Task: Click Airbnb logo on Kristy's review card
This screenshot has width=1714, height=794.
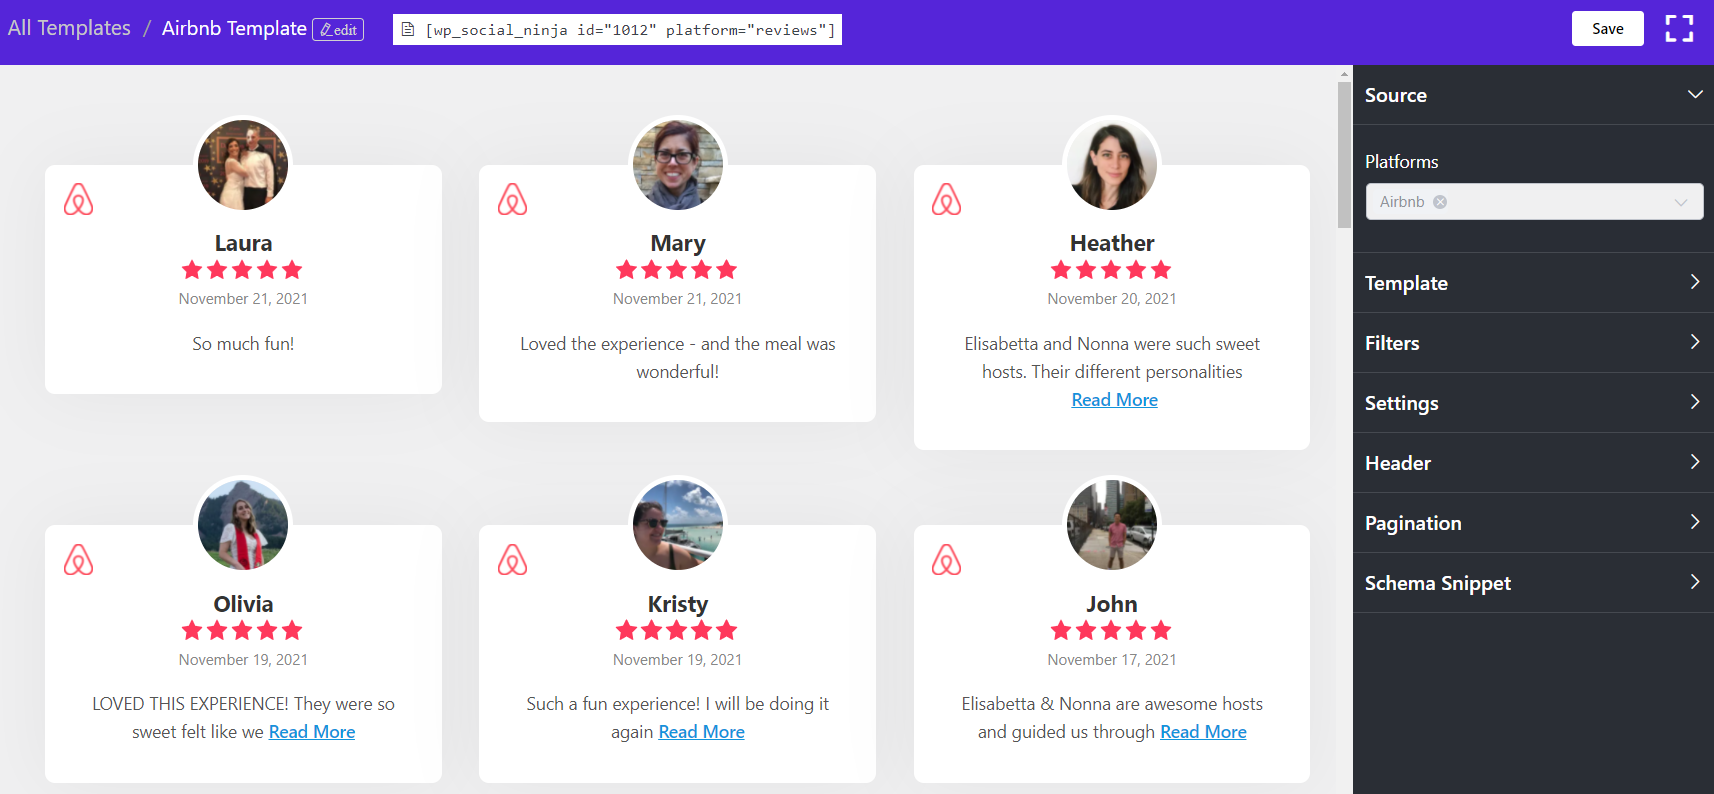Action: click(x=513, y=560)
